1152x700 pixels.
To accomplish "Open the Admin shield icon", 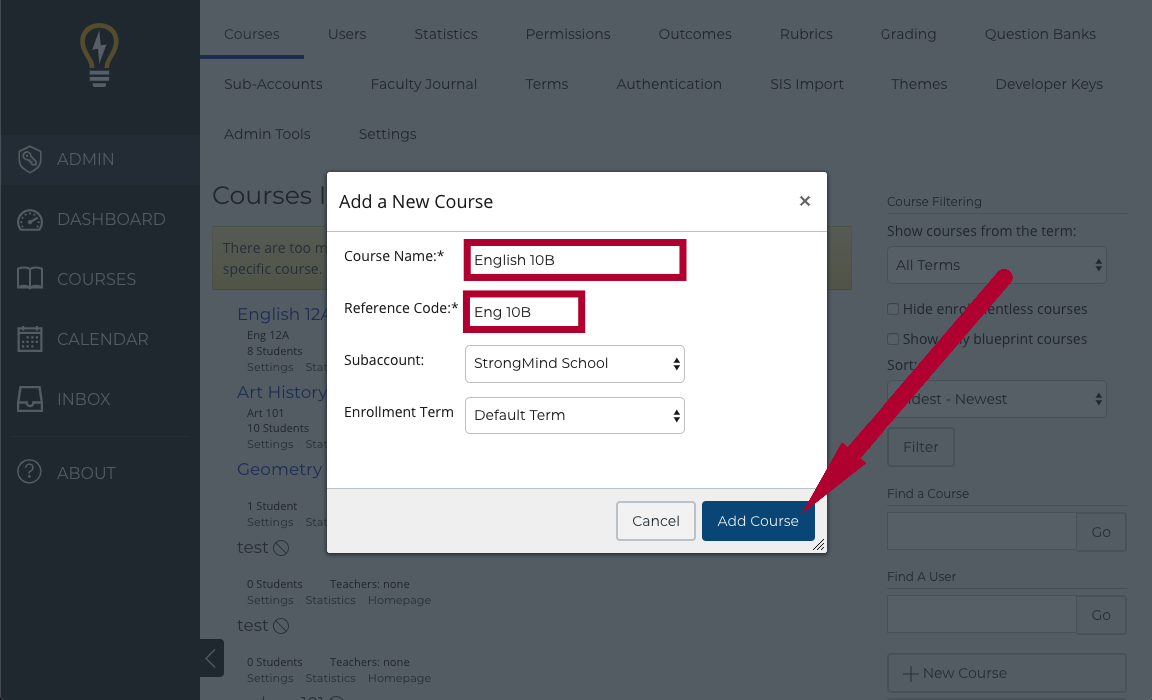I will click(x=30, y=159).
